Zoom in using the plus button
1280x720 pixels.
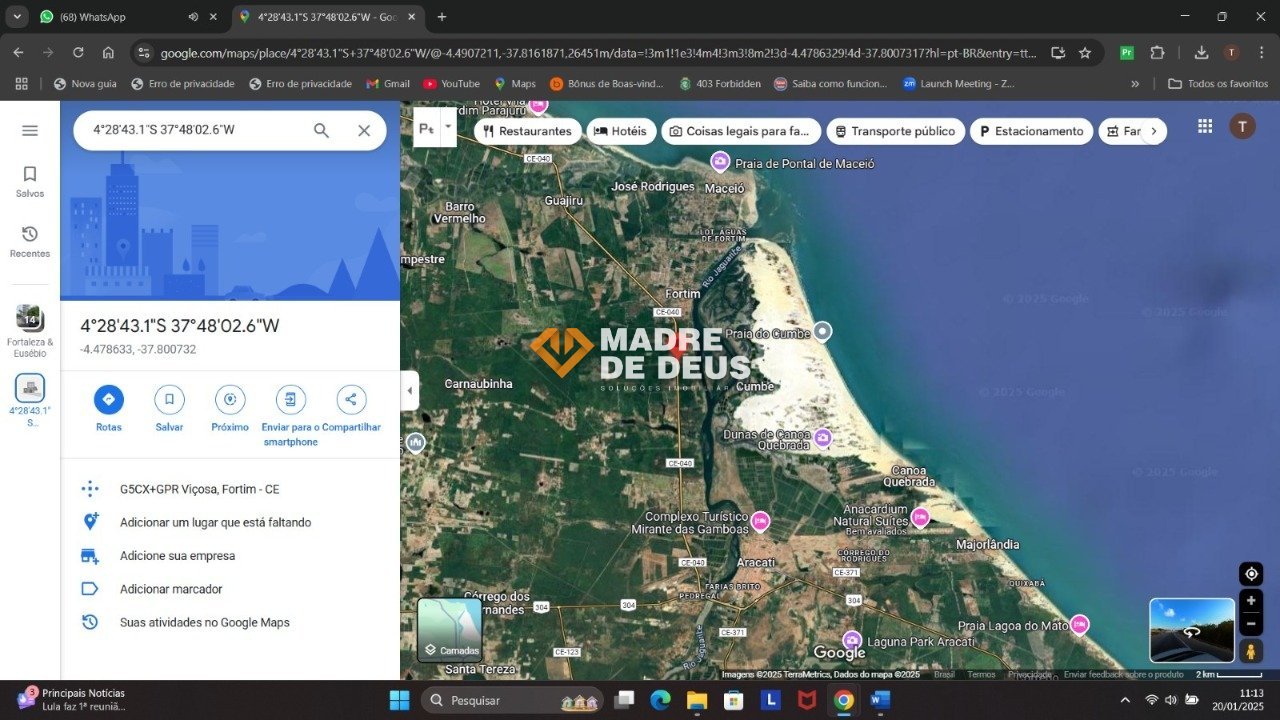pyautogui.click(x=1250, y=601)
